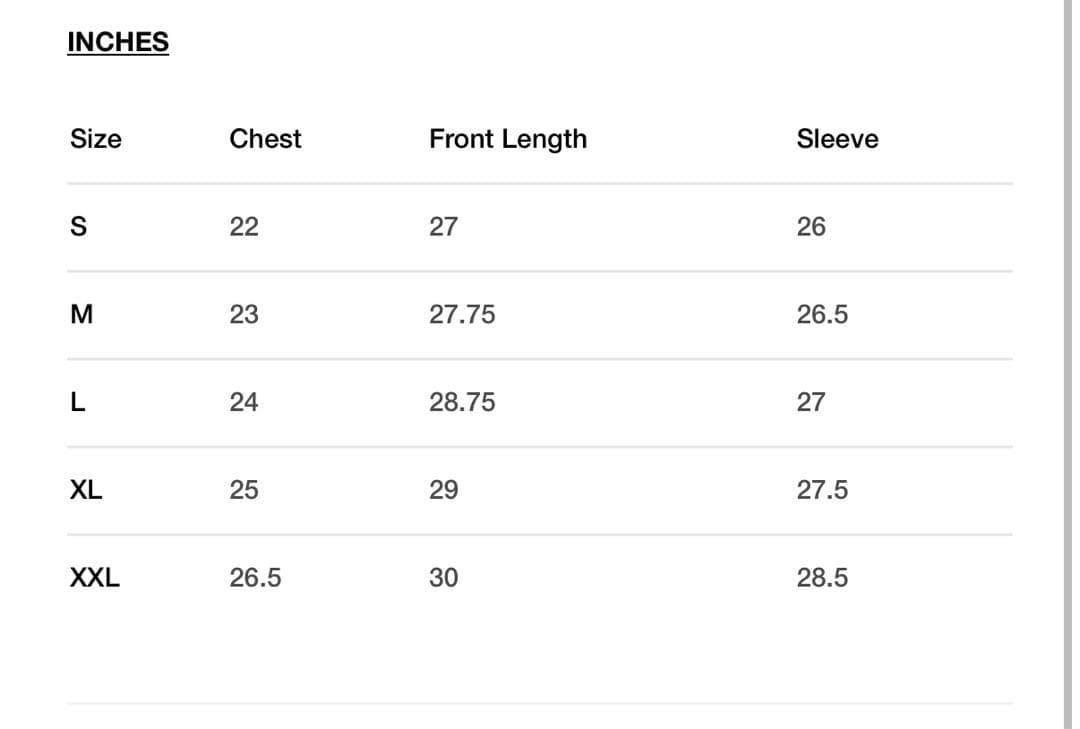Viewport: 1080px width, 729px height.
Task: Click the XXL sleeve value 28.5
Action: (822, 577)
